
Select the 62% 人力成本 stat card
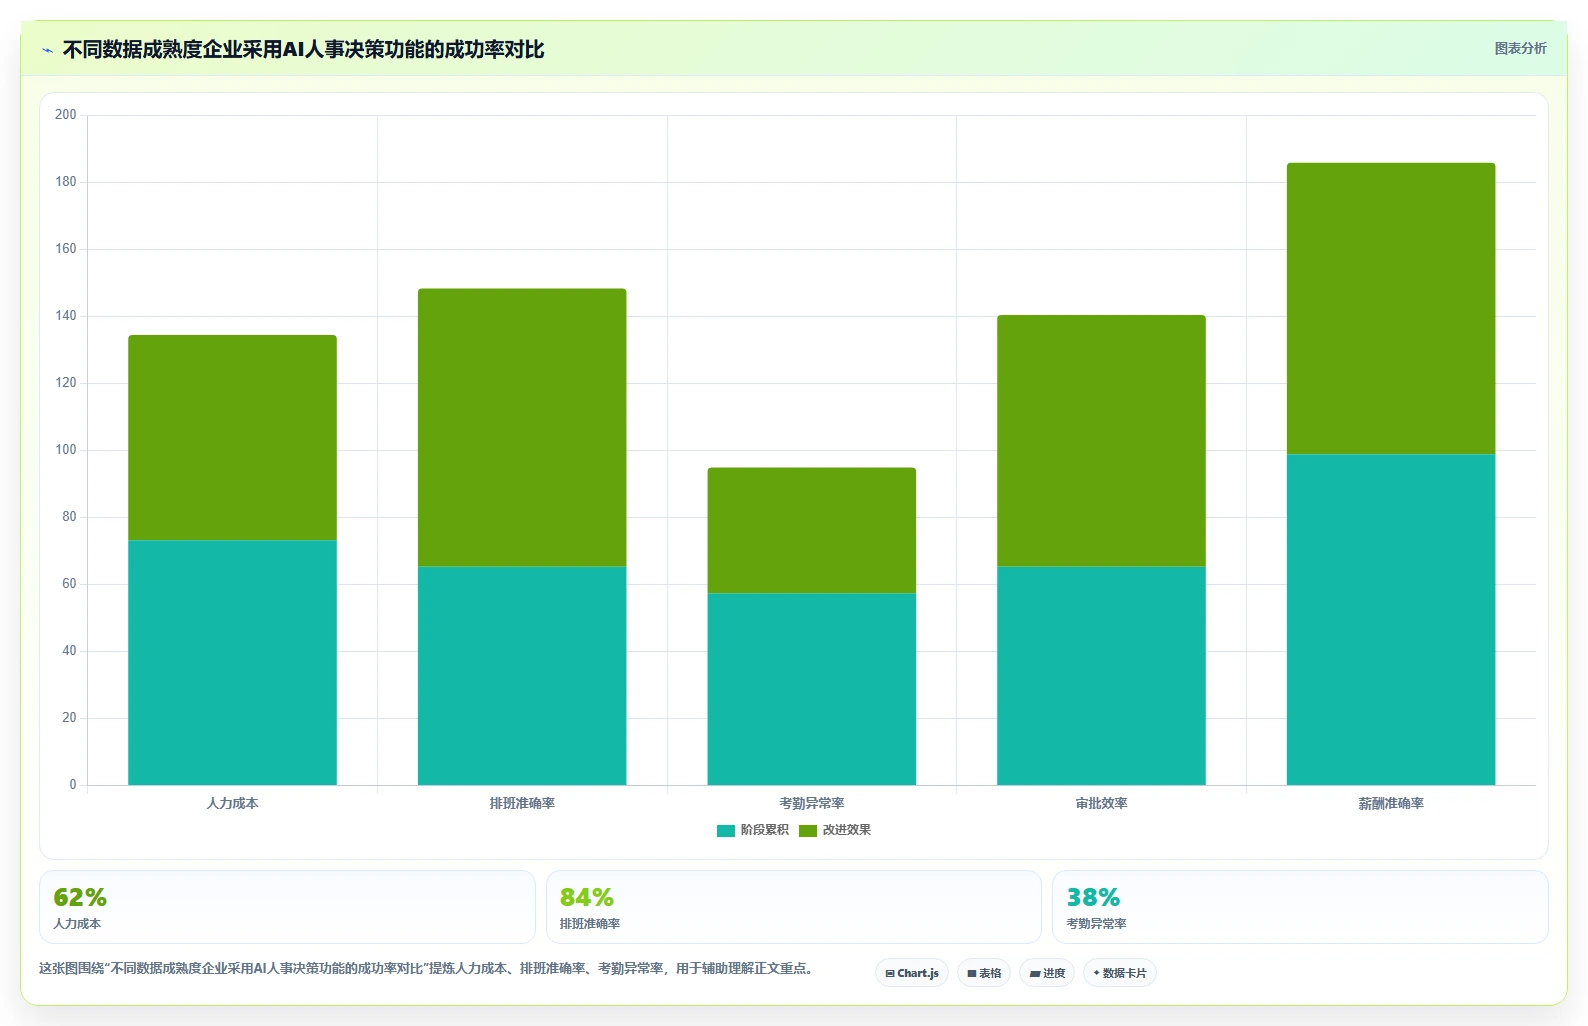pyautogui.click(x=287, y=907)
